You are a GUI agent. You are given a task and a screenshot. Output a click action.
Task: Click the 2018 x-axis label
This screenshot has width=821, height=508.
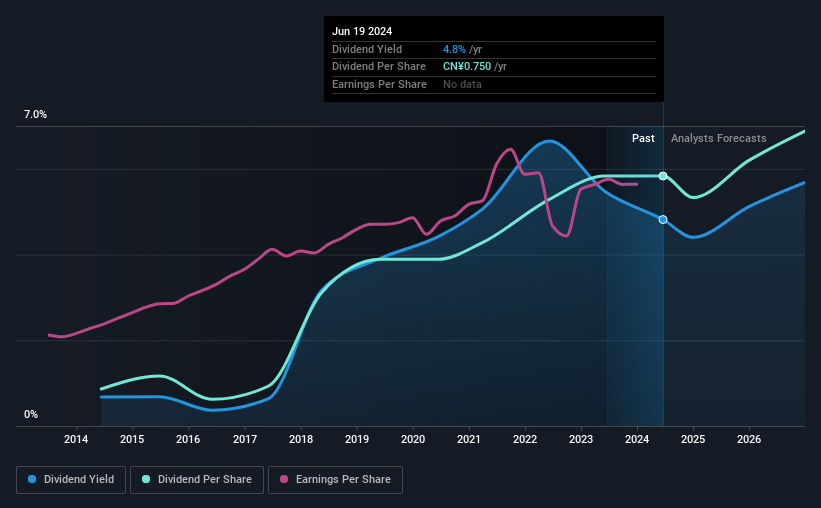(x=301, y=439)
